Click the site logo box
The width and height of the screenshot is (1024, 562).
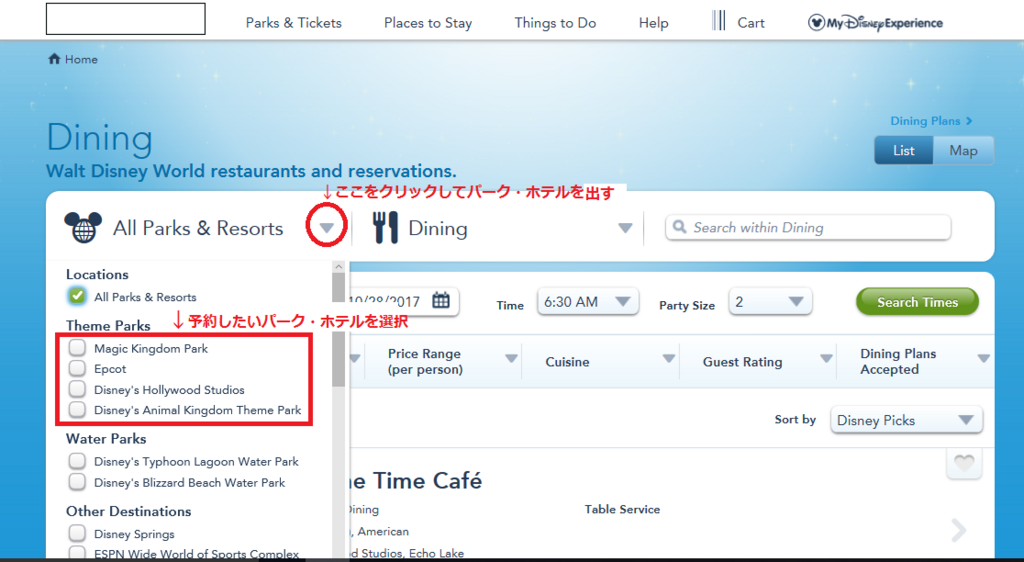pos(125,19)
